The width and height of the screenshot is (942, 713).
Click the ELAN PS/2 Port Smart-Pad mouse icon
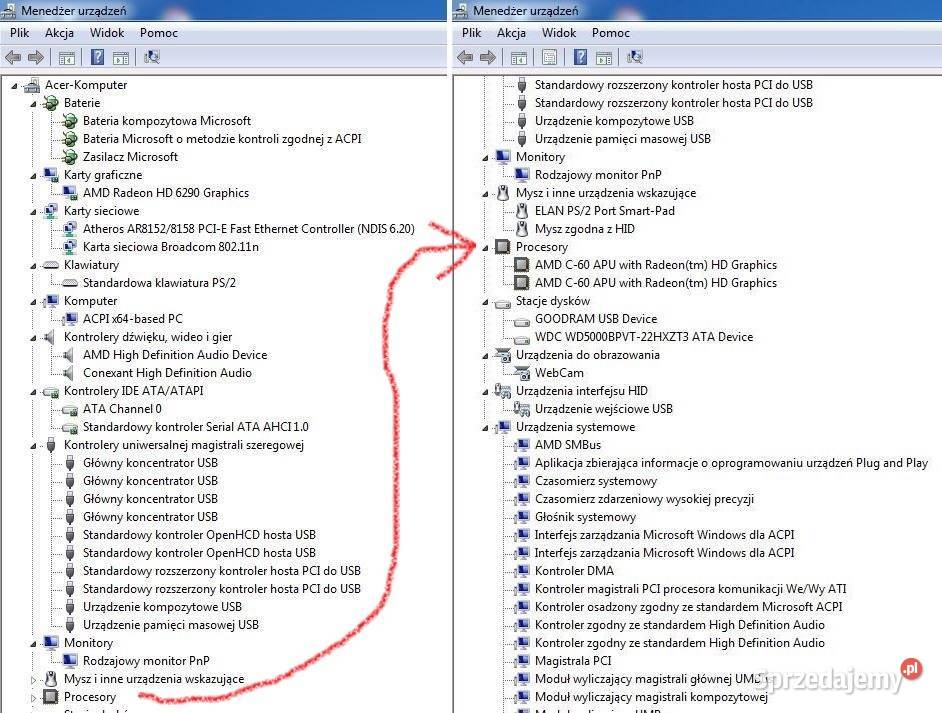coord(521,211)
